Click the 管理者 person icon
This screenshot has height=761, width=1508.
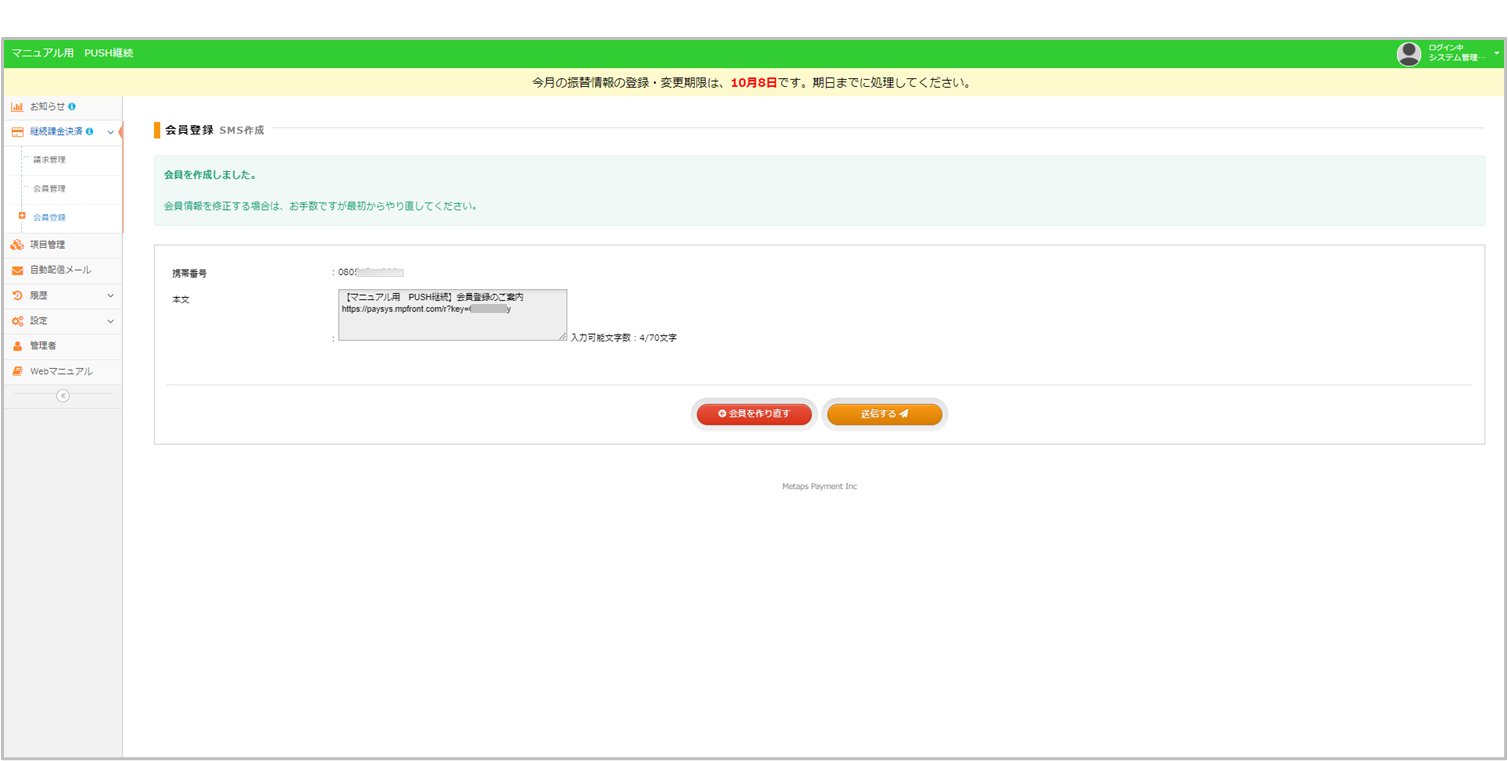(17, 346)
